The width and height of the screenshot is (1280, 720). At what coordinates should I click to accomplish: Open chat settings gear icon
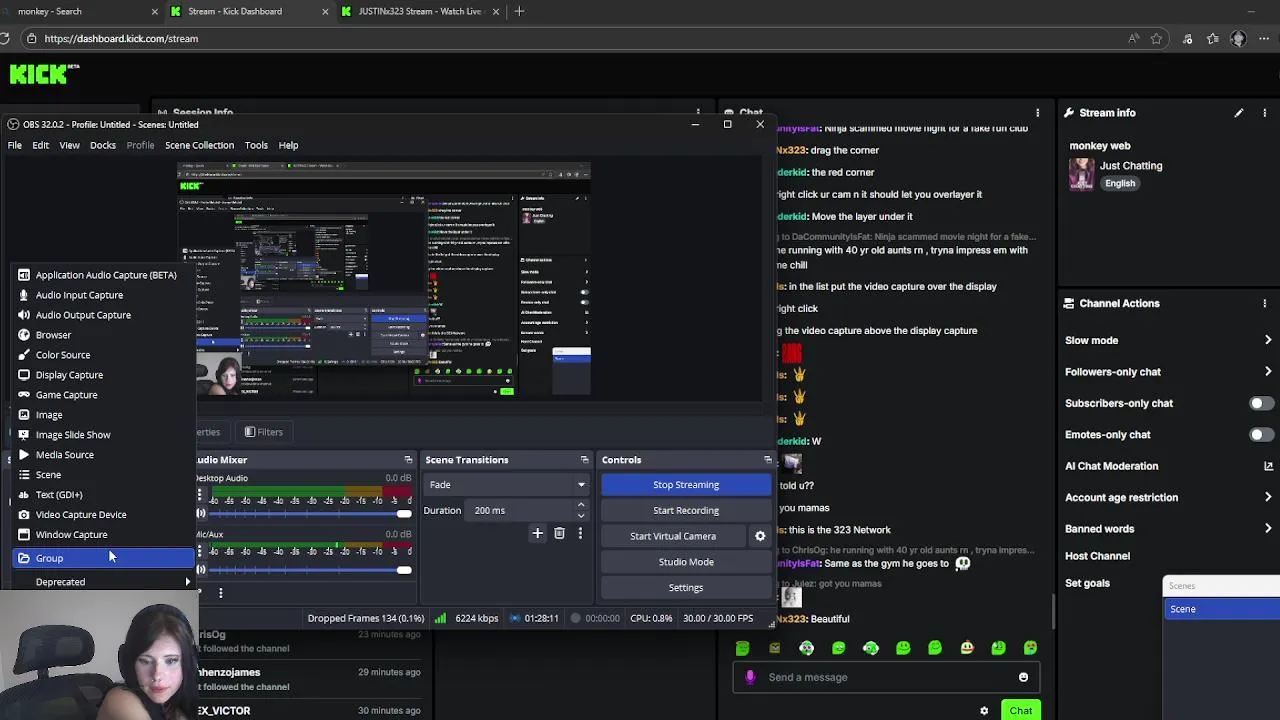coord(984,711)
